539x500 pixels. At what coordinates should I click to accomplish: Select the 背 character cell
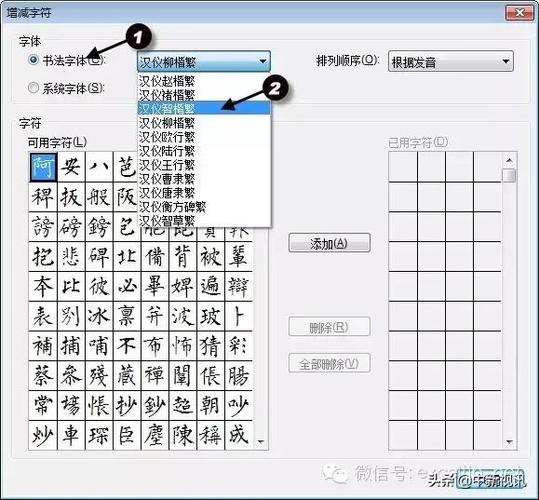pos(183,257)
